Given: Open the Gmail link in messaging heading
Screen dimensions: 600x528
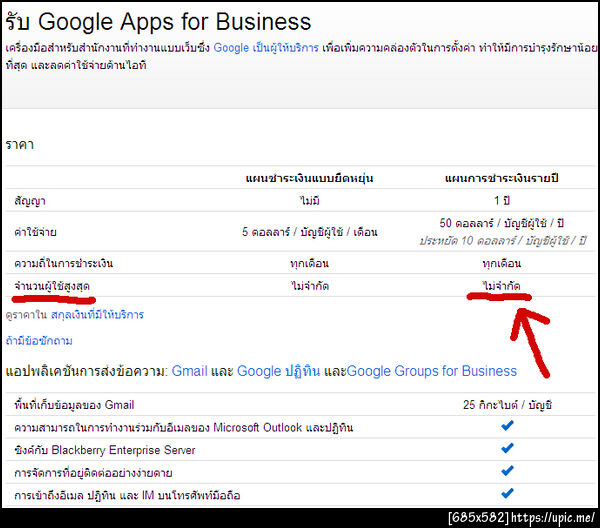Looking at the screenshot, I should (189, 371).
